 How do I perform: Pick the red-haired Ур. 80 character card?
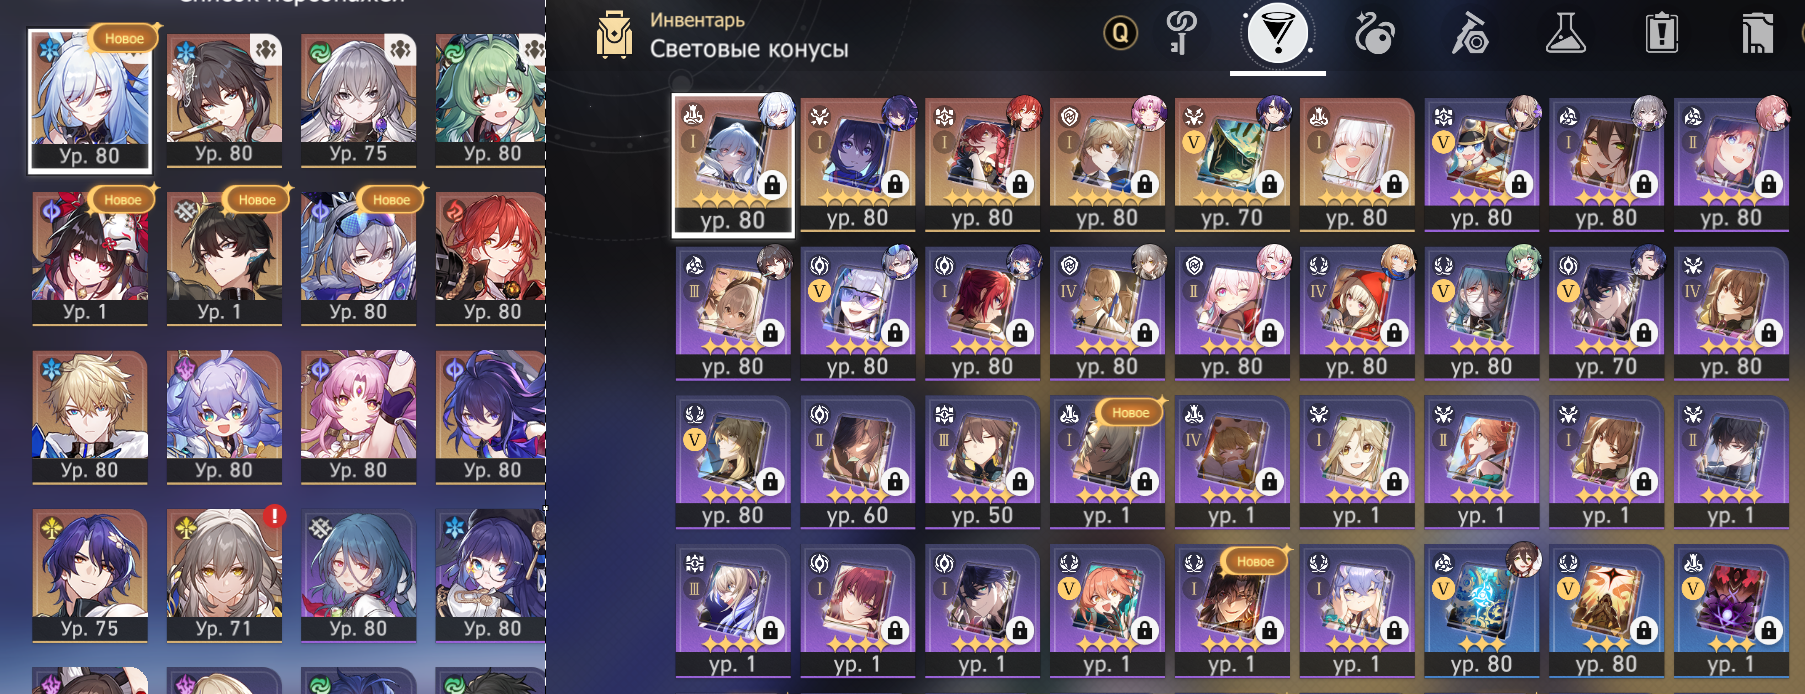coord(491,259)
